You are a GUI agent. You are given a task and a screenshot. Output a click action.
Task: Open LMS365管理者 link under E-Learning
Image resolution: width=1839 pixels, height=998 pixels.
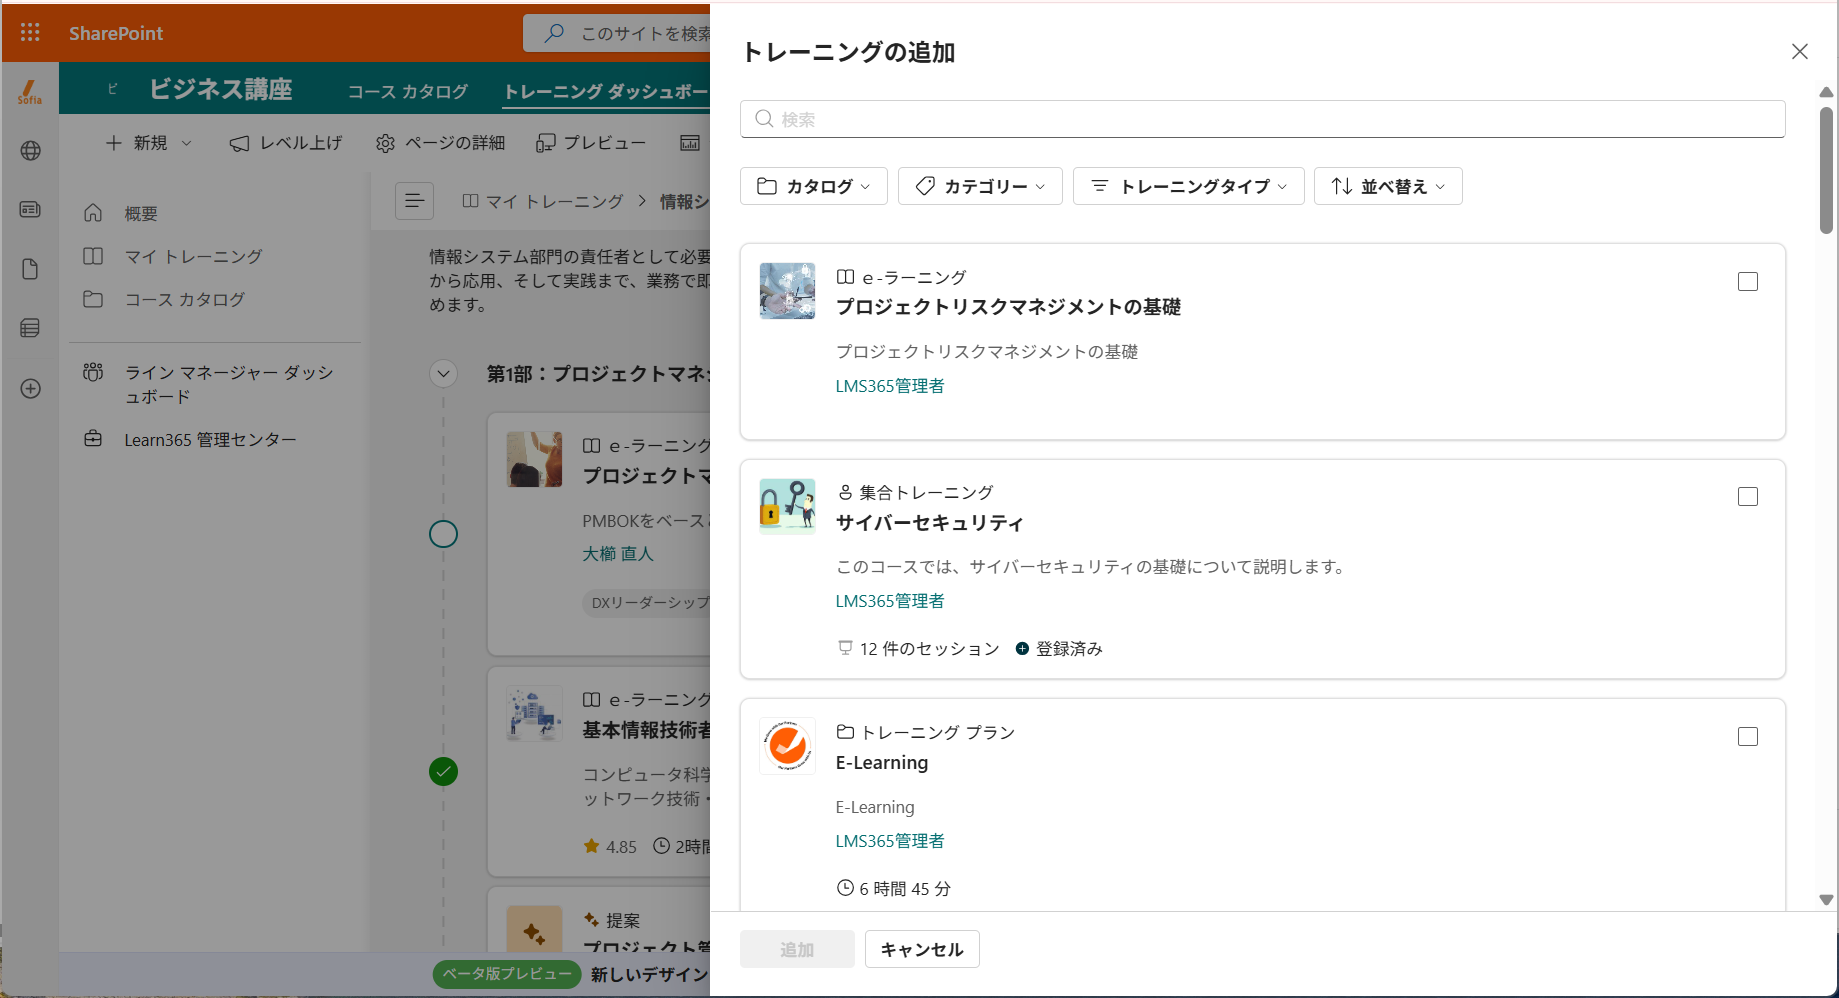(x=890, y=841)
